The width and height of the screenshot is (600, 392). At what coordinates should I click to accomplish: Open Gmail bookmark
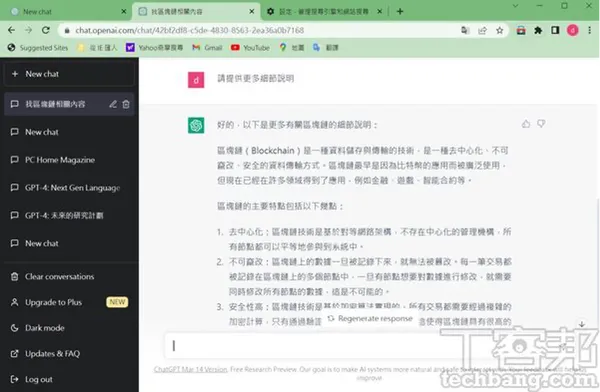tap(207, 47)
